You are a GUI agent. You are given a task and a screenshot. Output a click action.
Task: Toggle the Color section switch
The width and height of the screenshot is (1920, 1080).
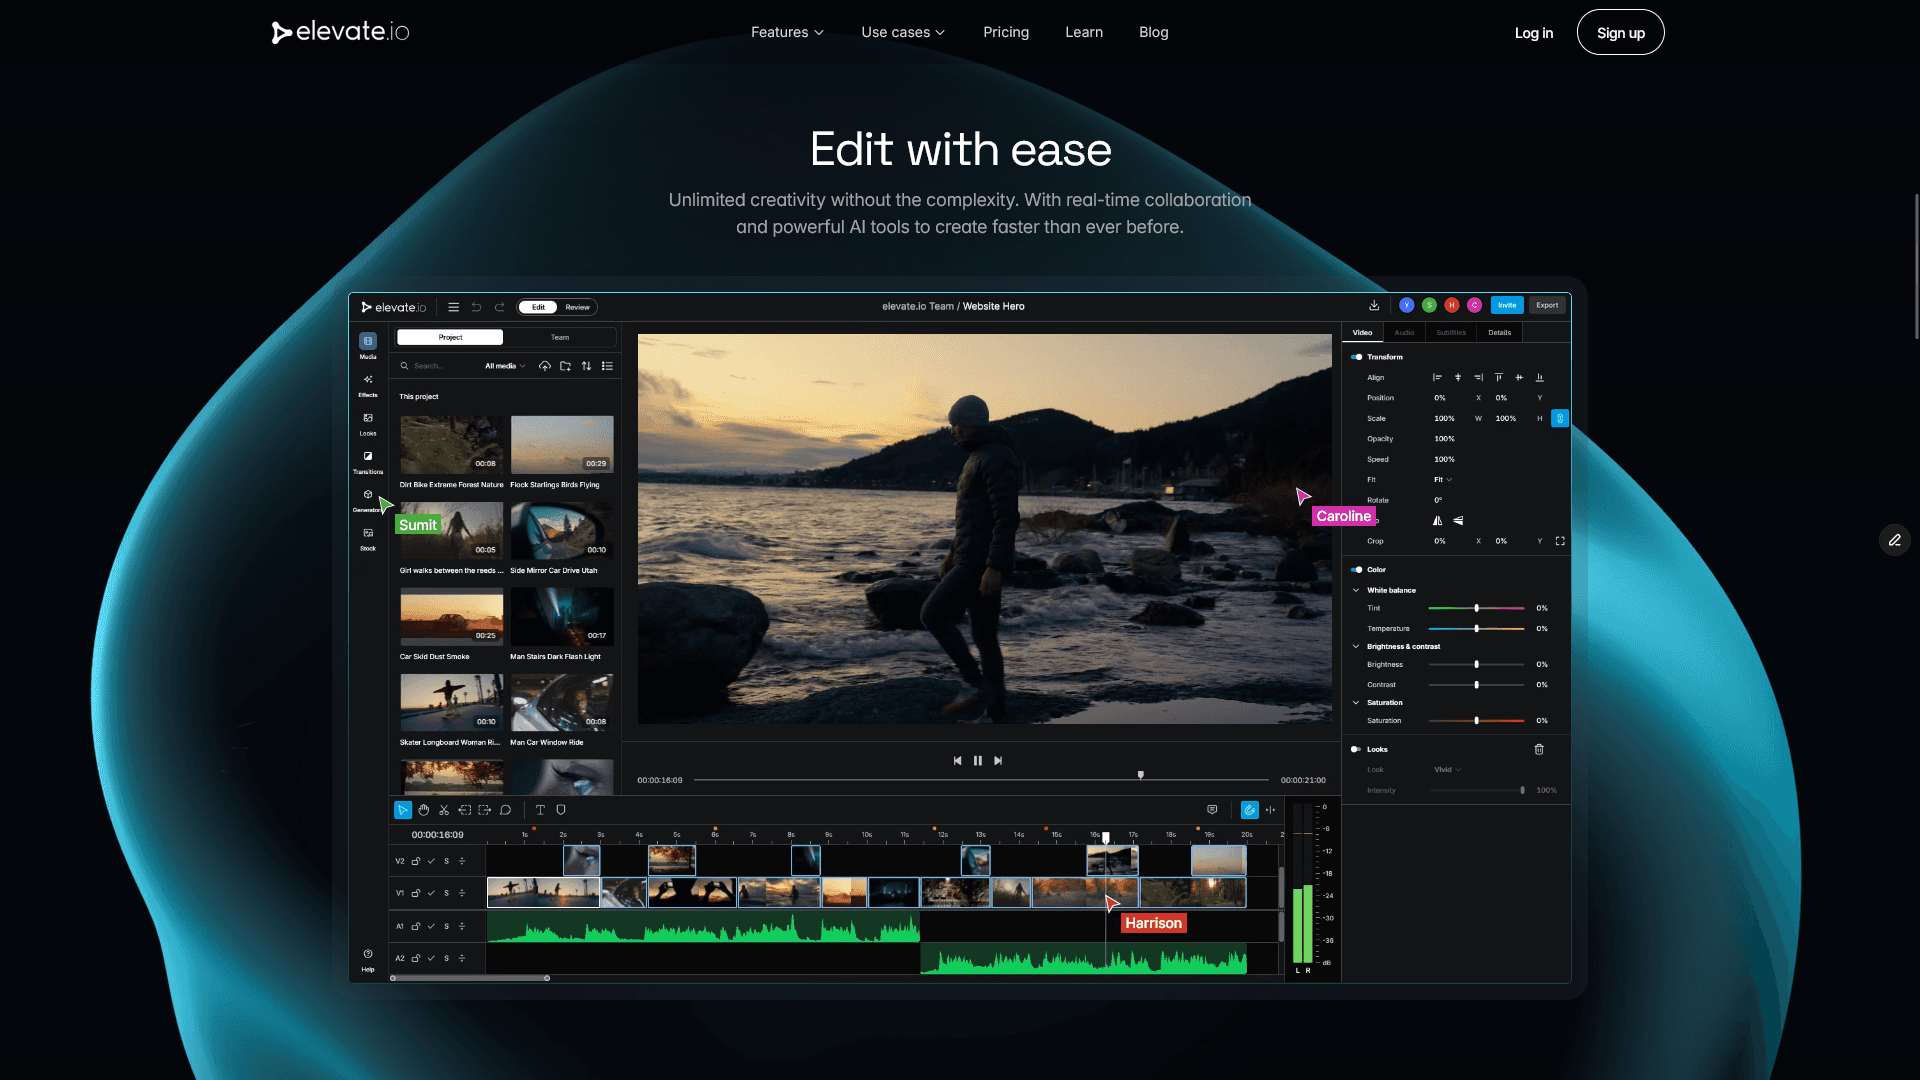(1356, 570)
